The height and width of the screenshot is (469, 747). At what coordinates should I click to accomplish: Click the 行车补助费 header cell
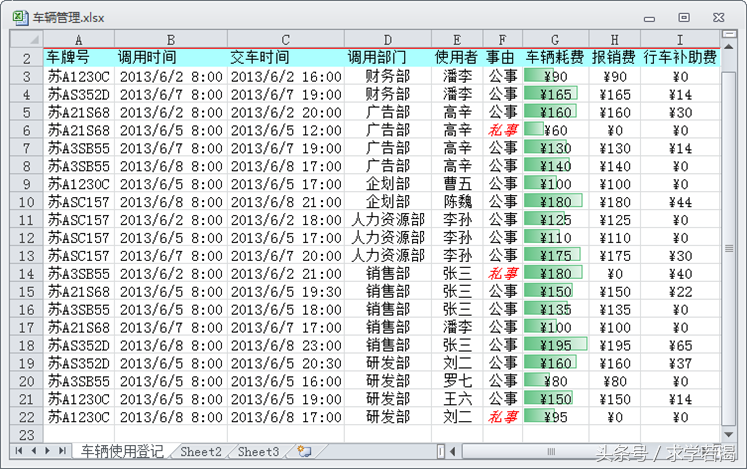(x=680, y=58)
